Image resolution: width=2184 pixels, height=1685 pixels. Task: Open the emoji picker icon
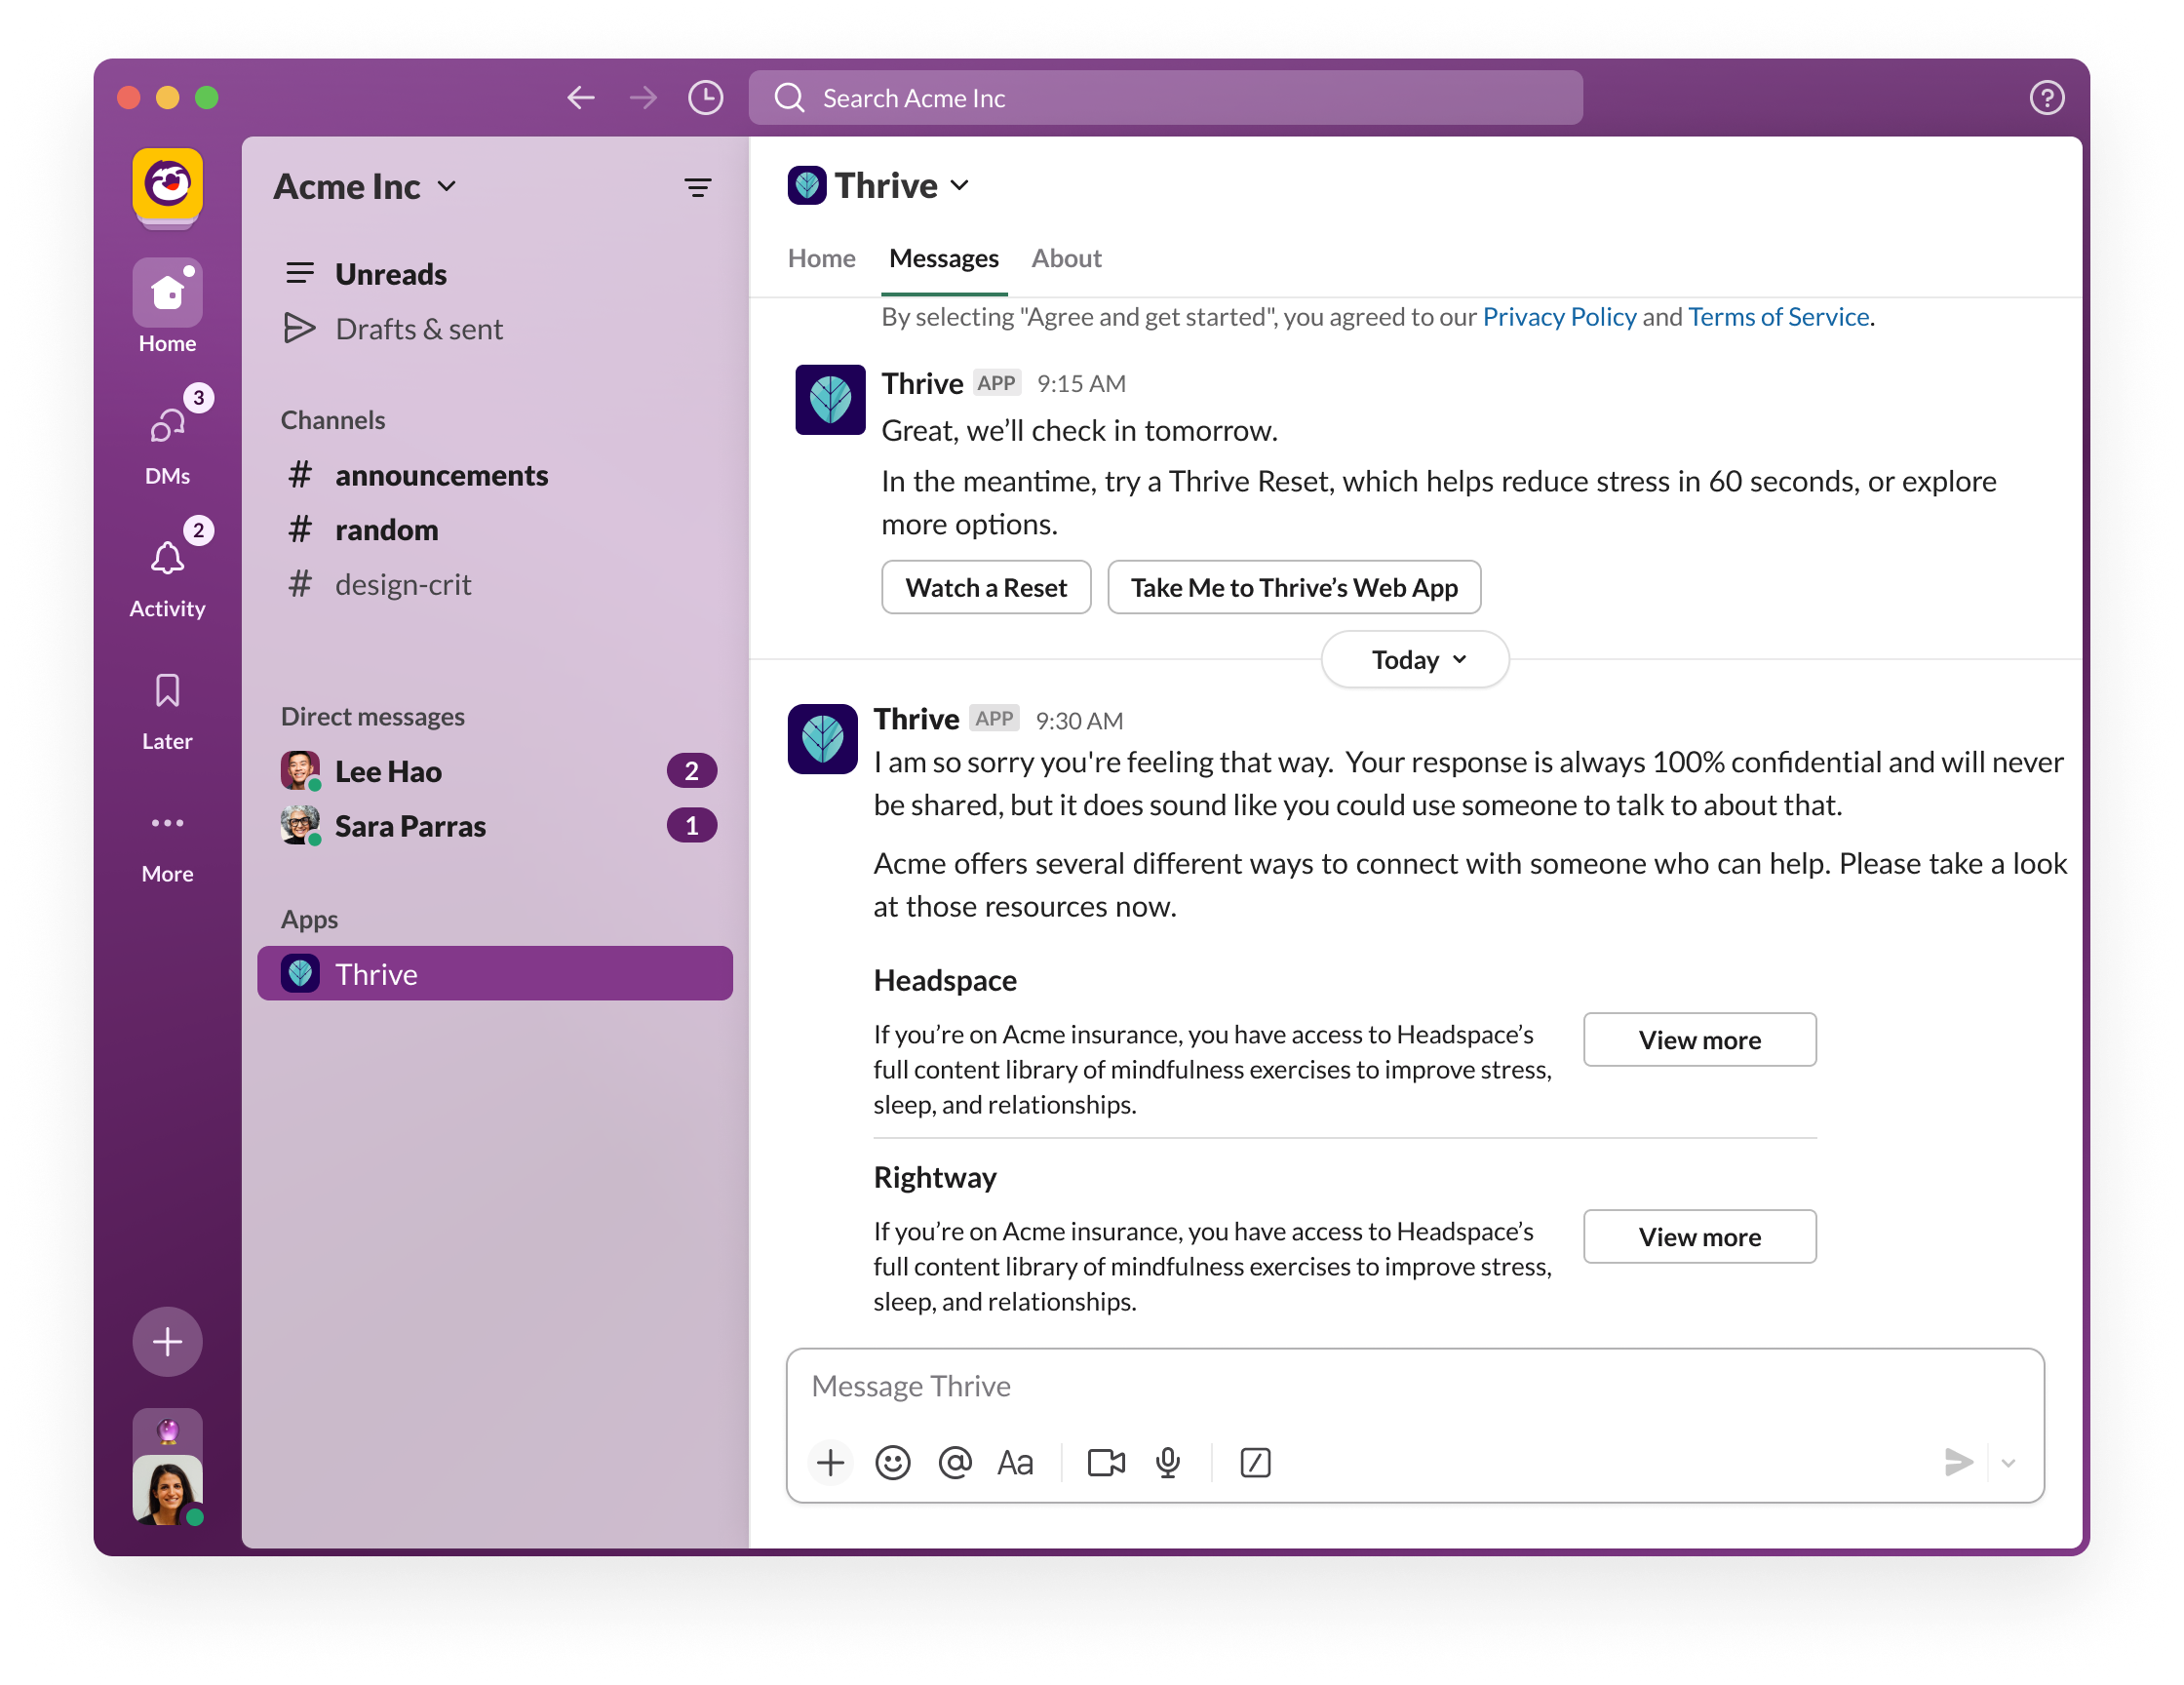(893, 1463)
